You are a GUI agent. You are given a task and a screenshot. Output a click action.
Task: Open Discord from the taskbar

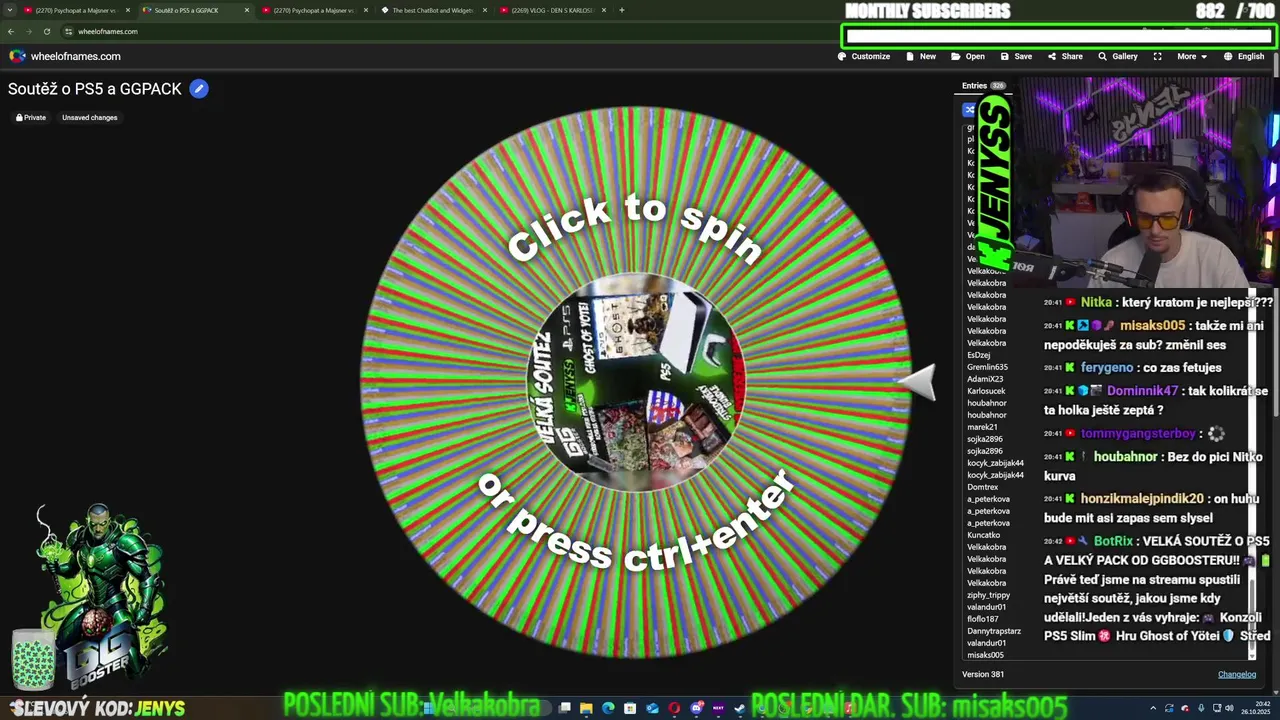[697, 708]
